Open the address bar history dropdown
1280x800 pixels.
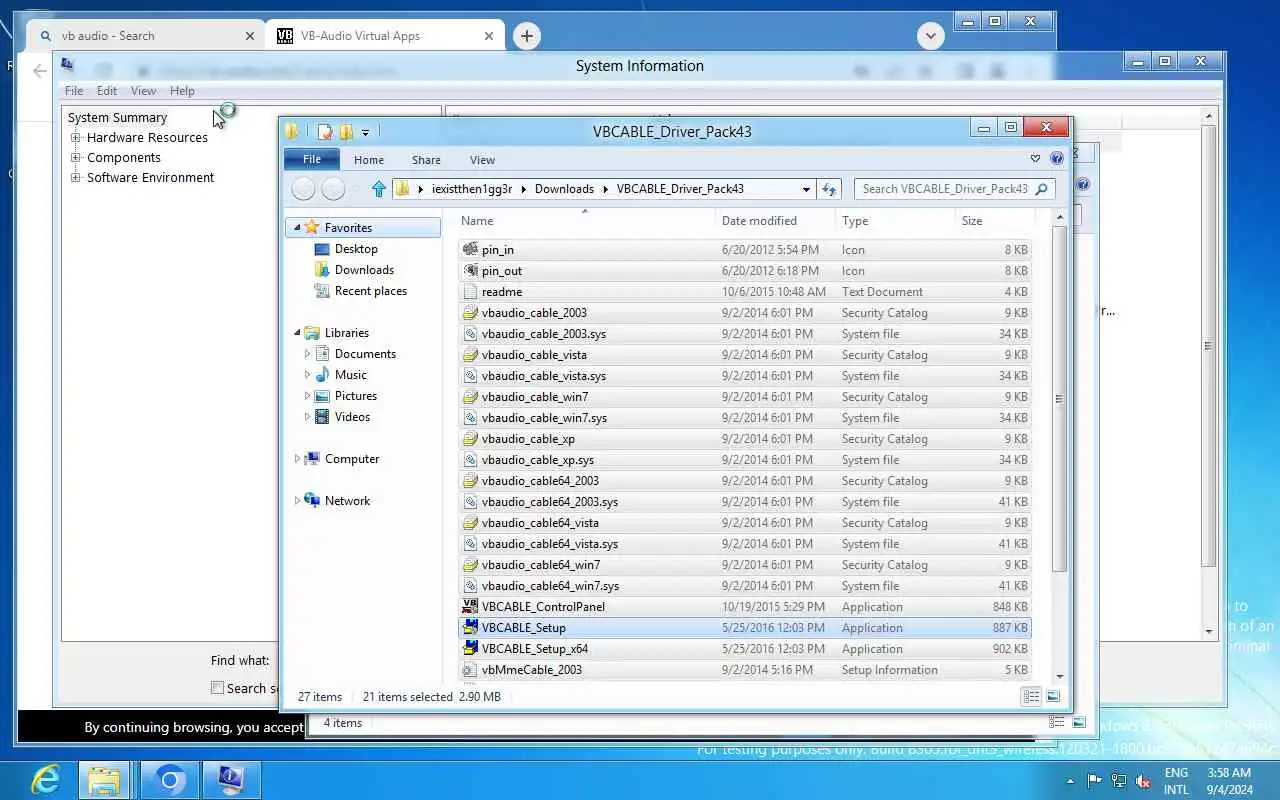[806, 189]
